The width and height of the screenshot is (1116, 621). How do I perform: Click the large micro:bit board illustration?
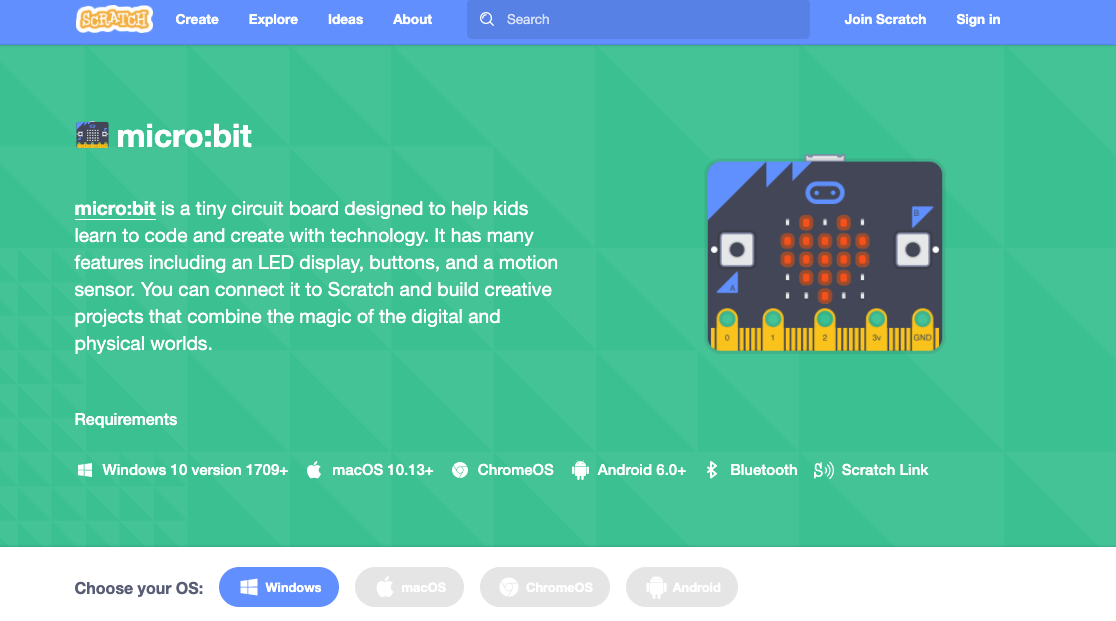coord(824,255)
